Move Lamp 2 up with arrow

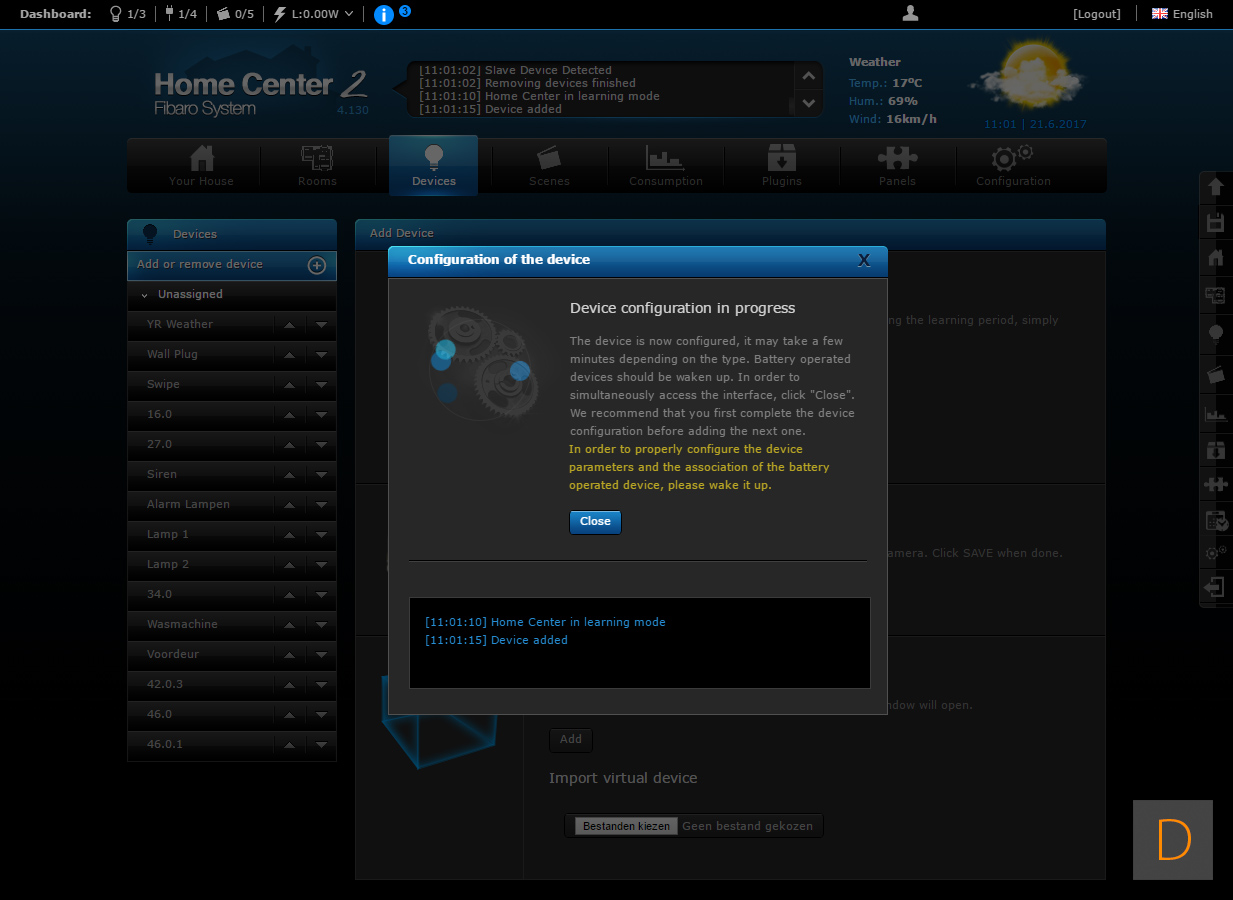(288, 565)
